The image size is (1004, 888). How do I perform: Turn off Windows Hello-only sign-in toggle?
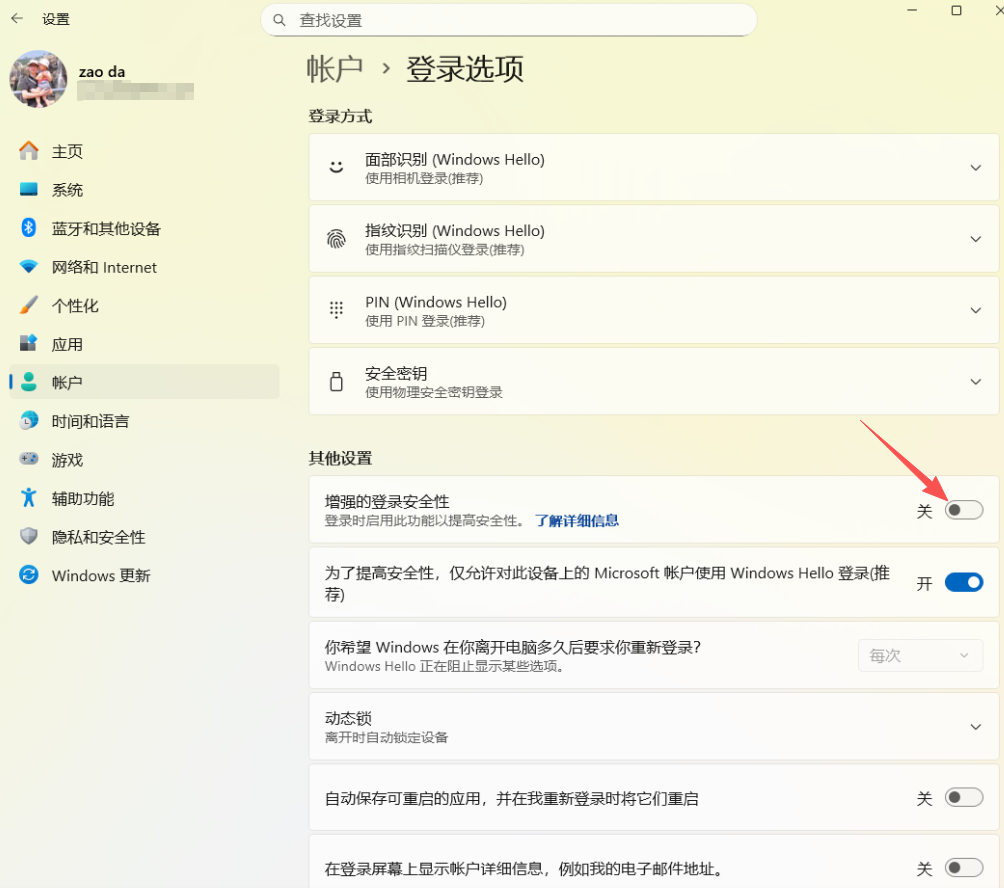pos(964,583)
